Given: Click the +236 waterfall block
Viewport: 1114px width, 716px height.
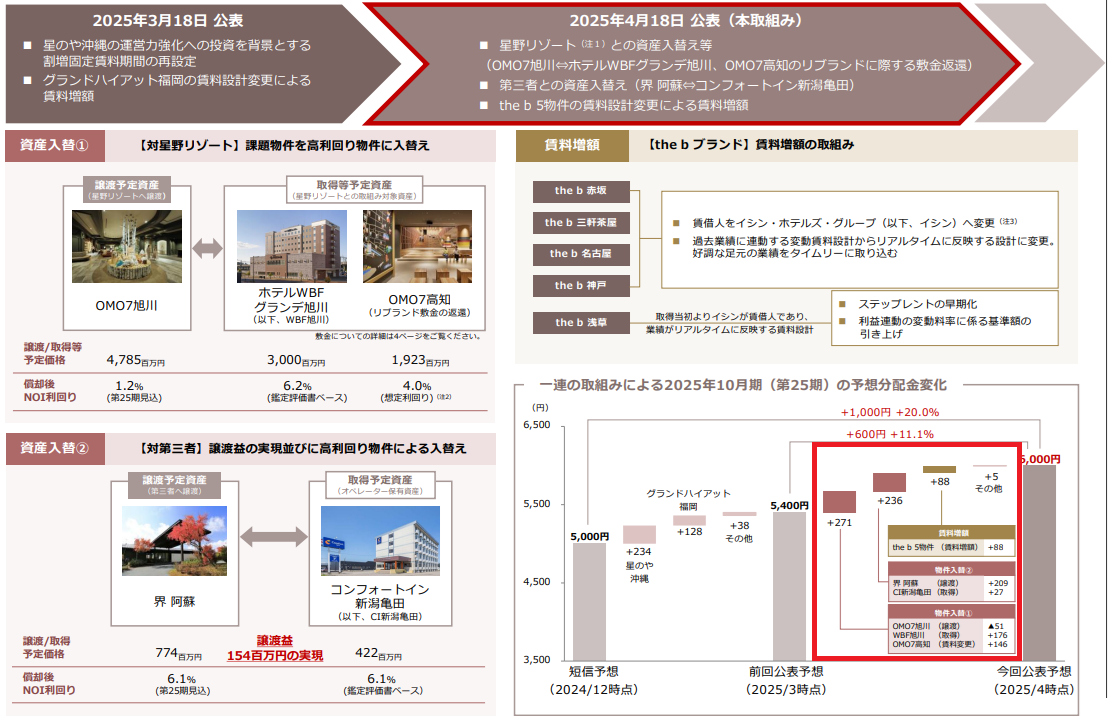Looking at the screenshot, I should 889,482.
